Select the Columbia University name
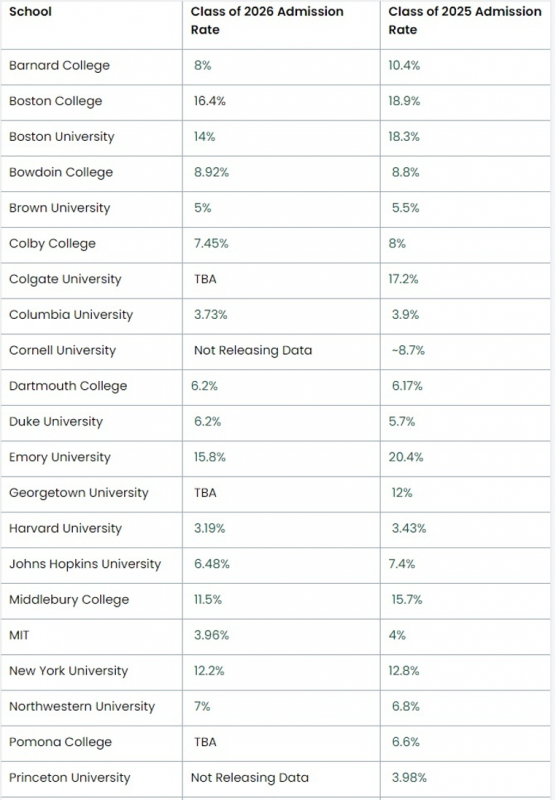556x800 pixels. [71, 315]
